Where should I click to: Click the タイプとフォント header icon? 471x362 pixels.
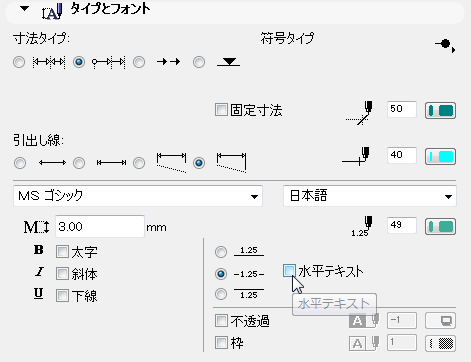[x=52, y=11]
